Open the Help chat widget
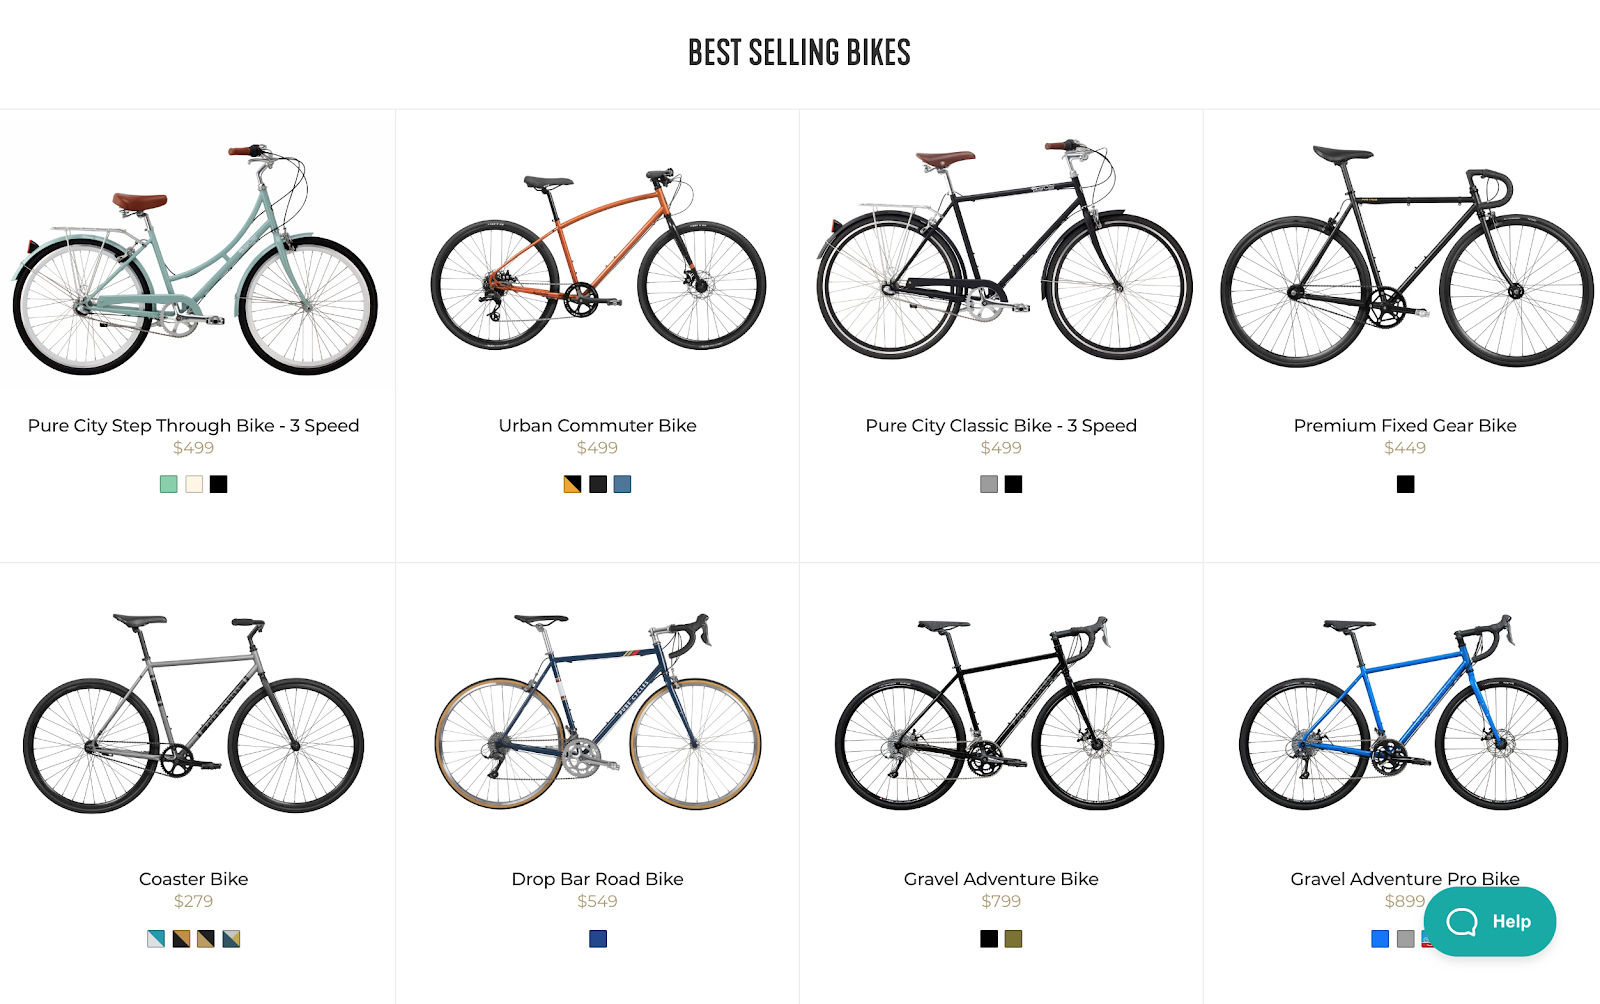Image resolution: width=1600 pixels, height=1004 pixels. click(x=1489, y=921)
